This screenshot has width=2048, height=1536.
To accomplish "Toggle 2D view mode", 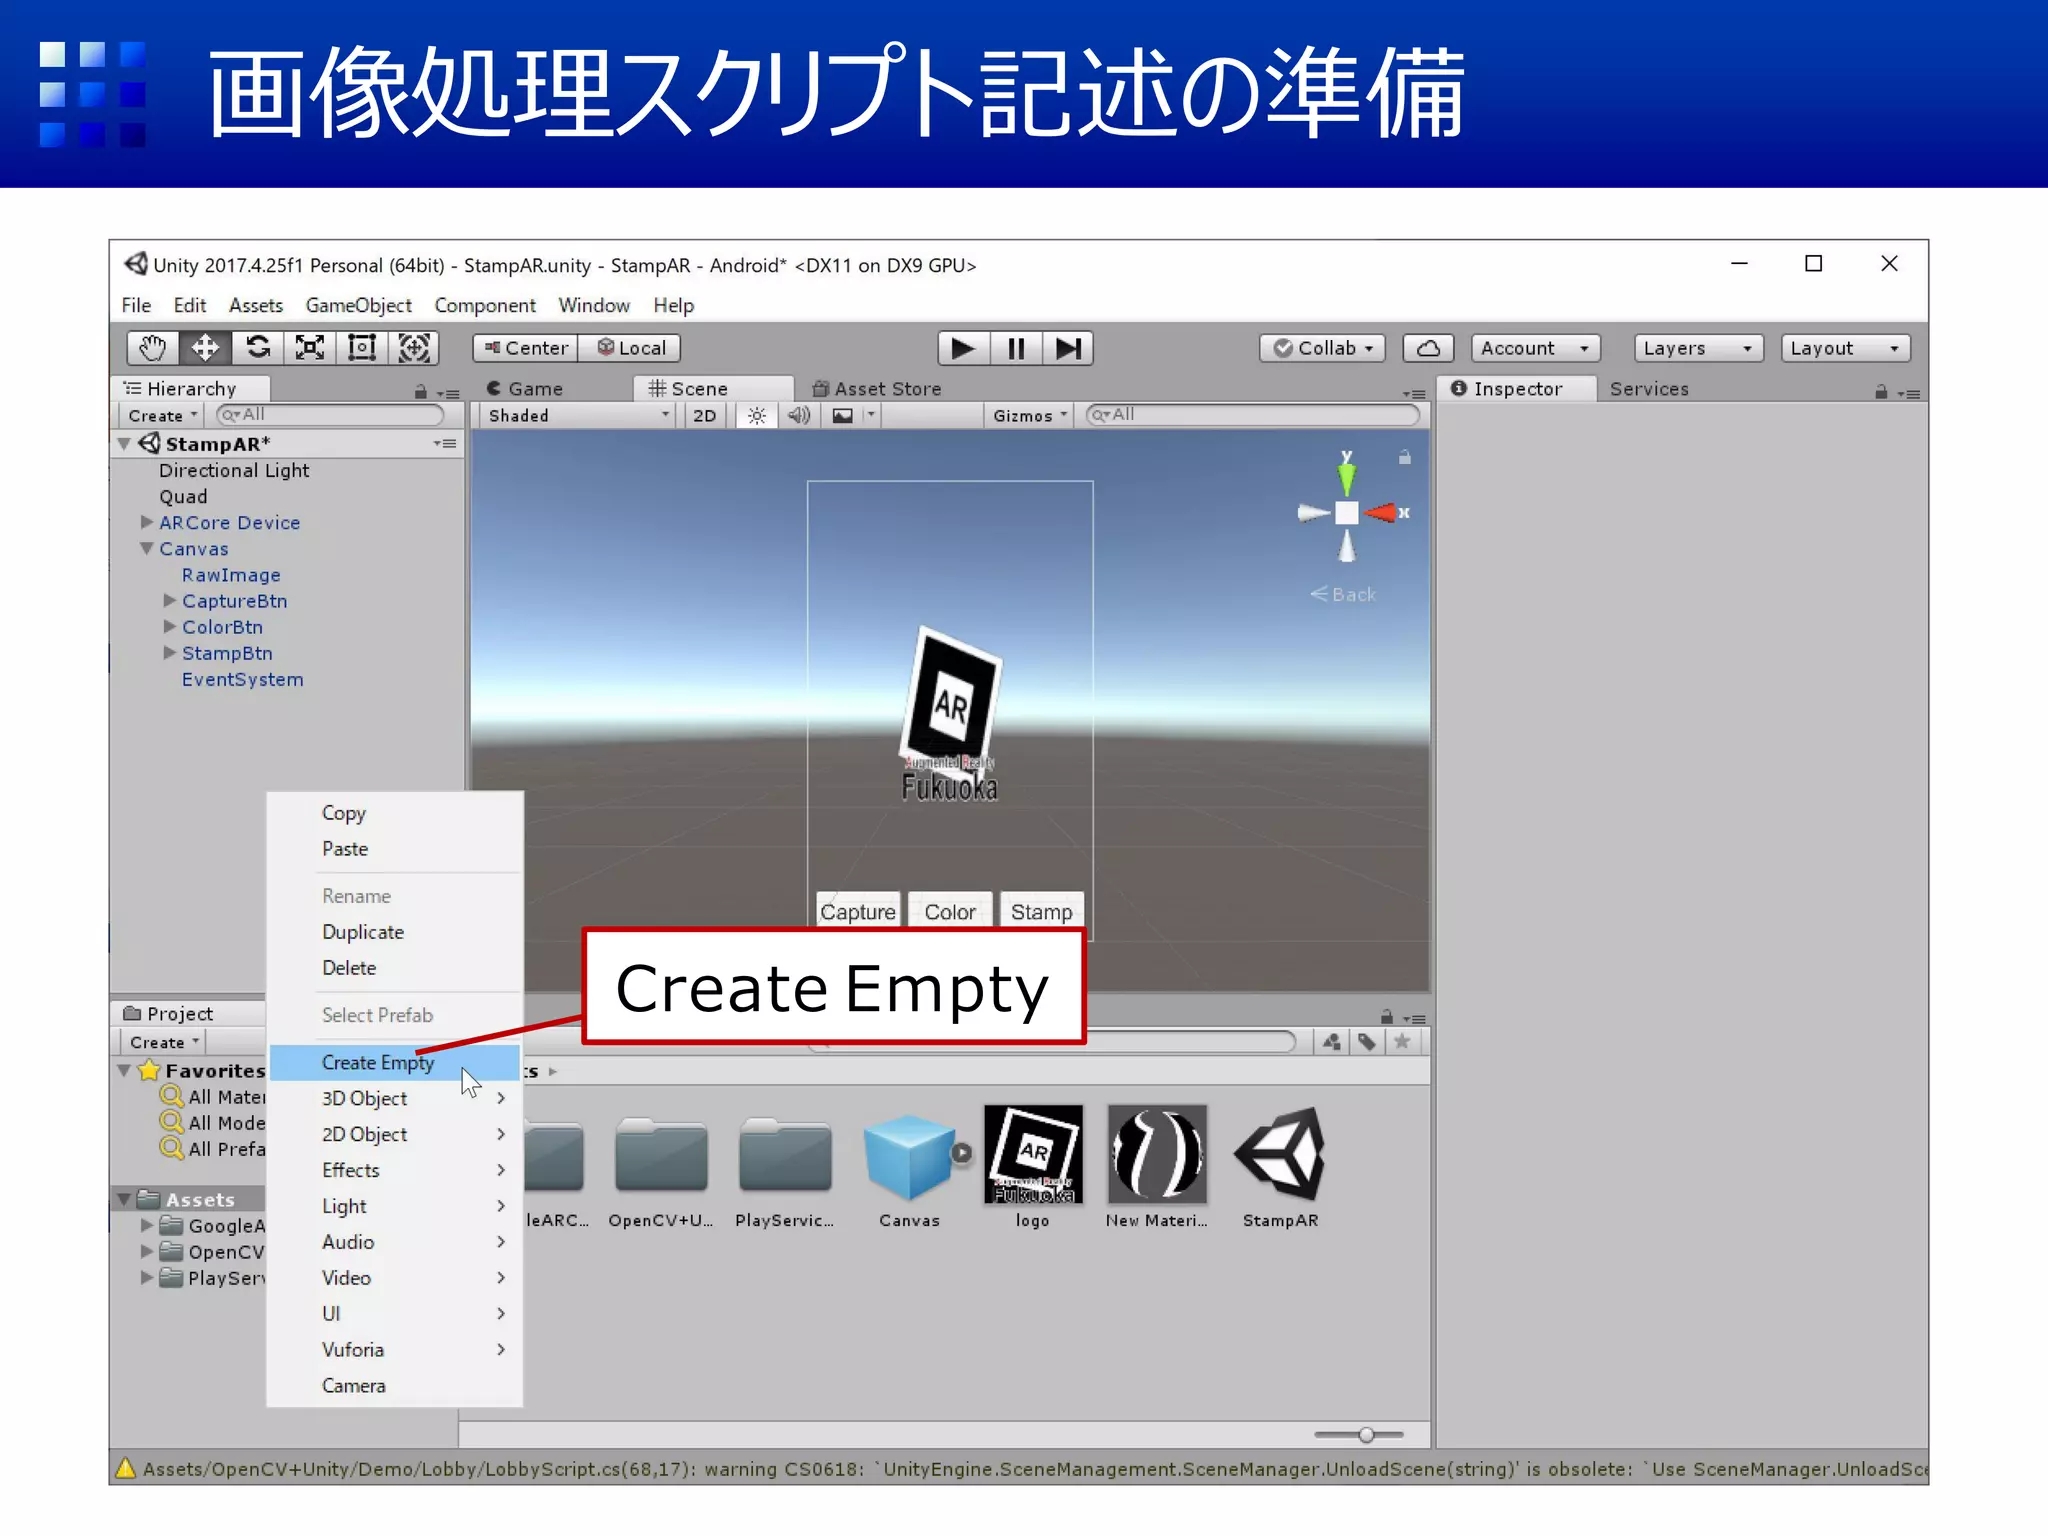I will click(x=705, y=416).
